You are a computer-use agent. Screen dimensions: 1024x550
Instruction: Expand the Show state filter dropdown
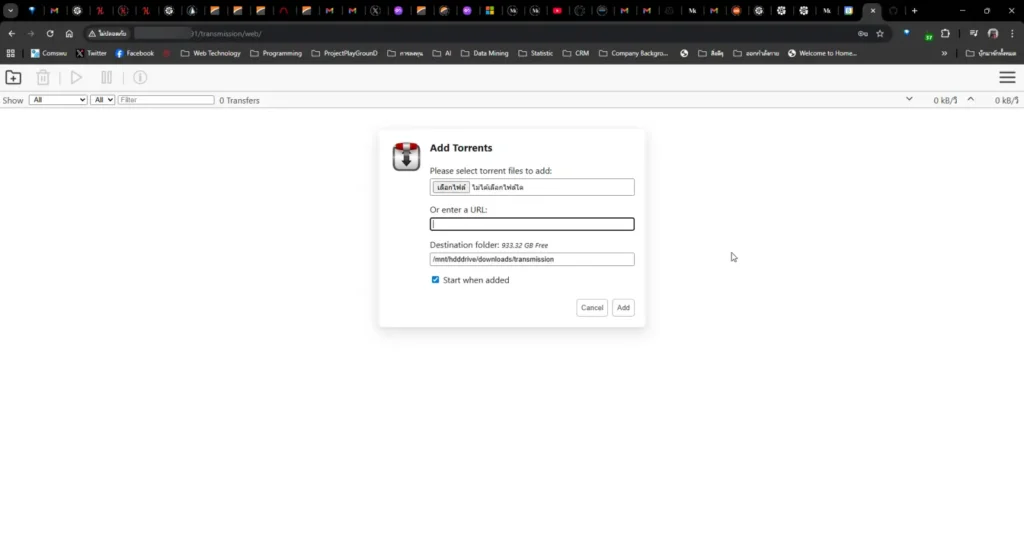58,100
